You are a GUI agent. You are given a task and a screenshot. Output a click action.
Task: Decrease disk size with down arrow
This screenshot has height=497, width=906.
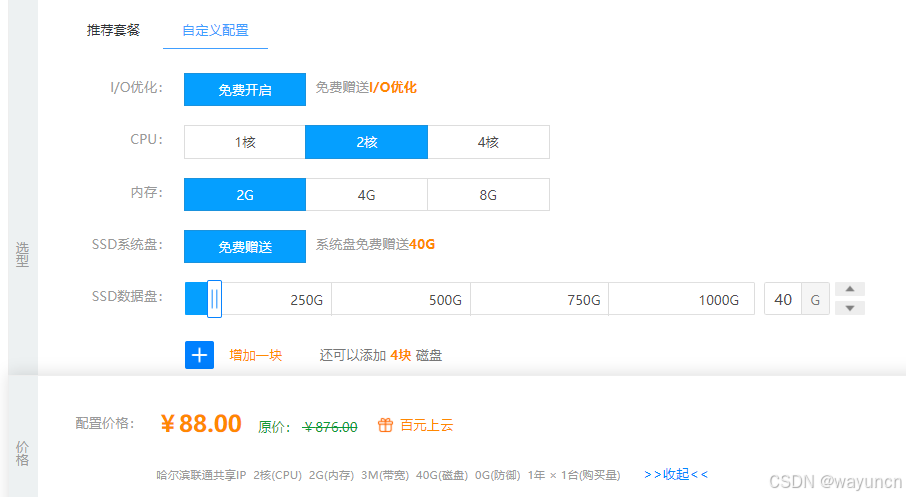tap(850, 308)
